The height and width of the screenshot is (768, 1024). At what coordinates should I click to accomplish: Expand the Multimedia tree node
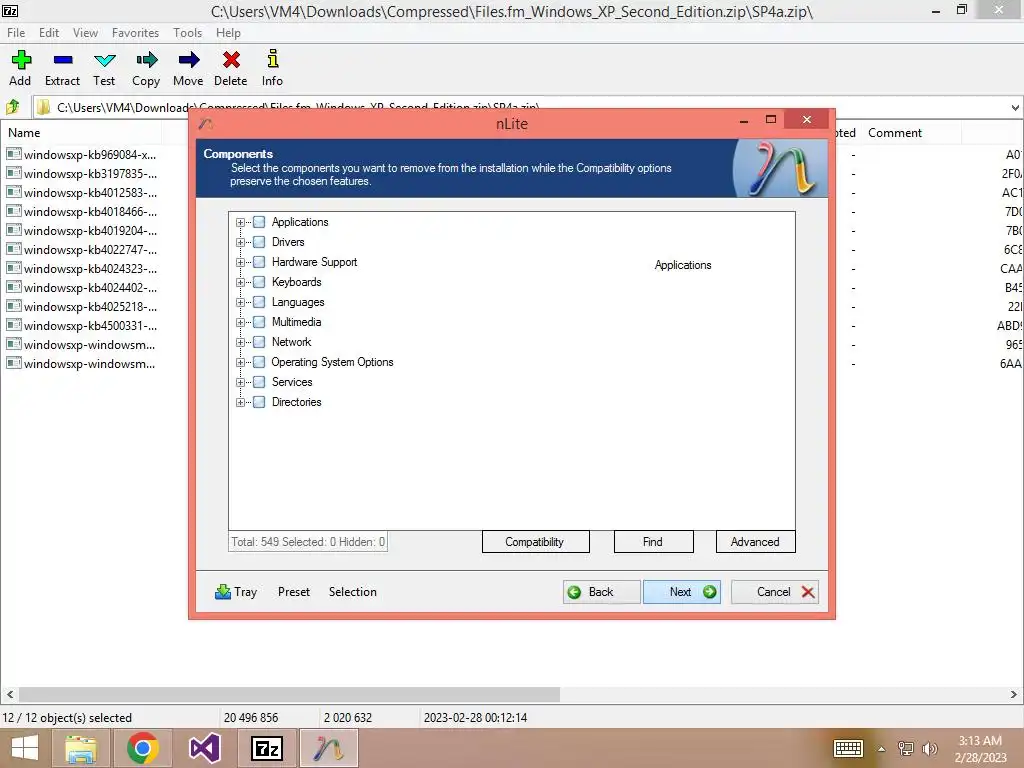pos(240,322)
